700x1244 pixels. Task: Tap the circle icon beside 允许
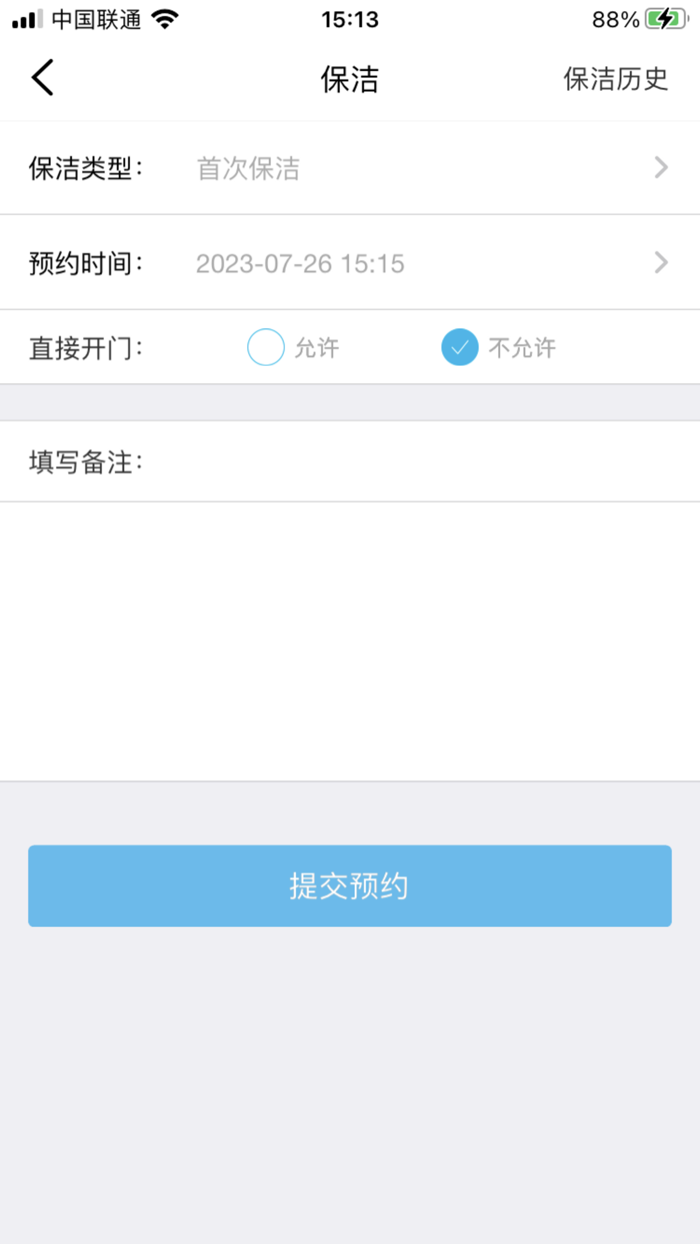tap(265, 347)
